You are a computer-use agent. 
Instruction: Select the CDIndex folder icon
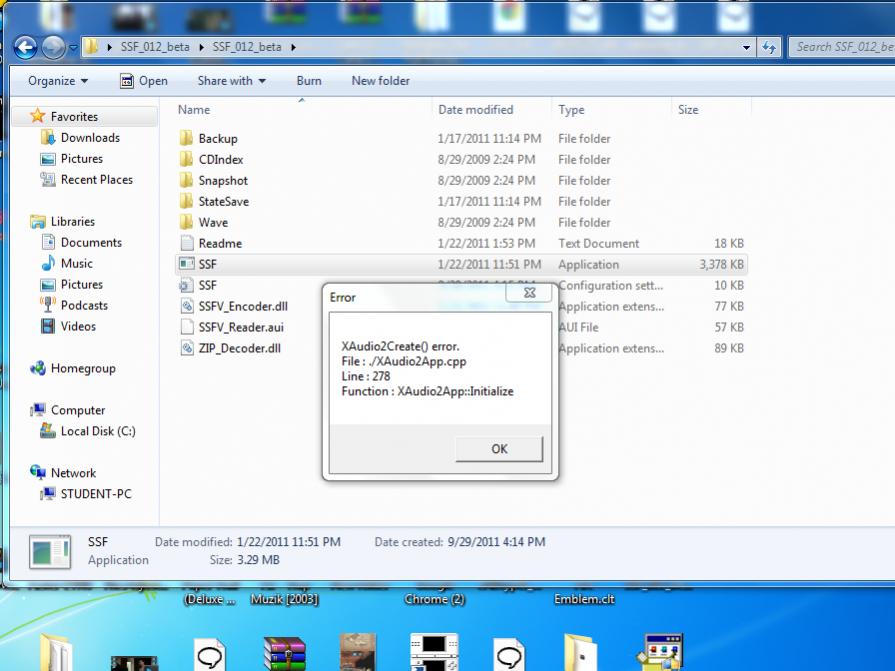click(x=186, y=159)
